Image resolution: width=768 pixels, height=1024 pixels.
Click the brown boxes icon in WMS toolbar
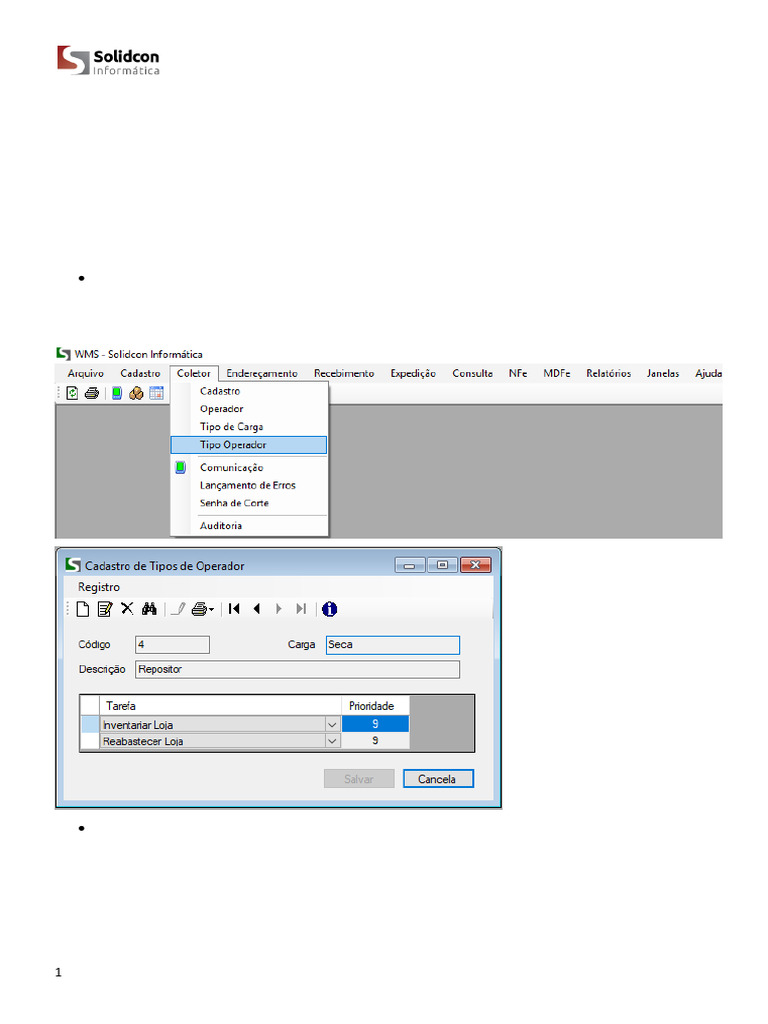(x=136, y=393)
